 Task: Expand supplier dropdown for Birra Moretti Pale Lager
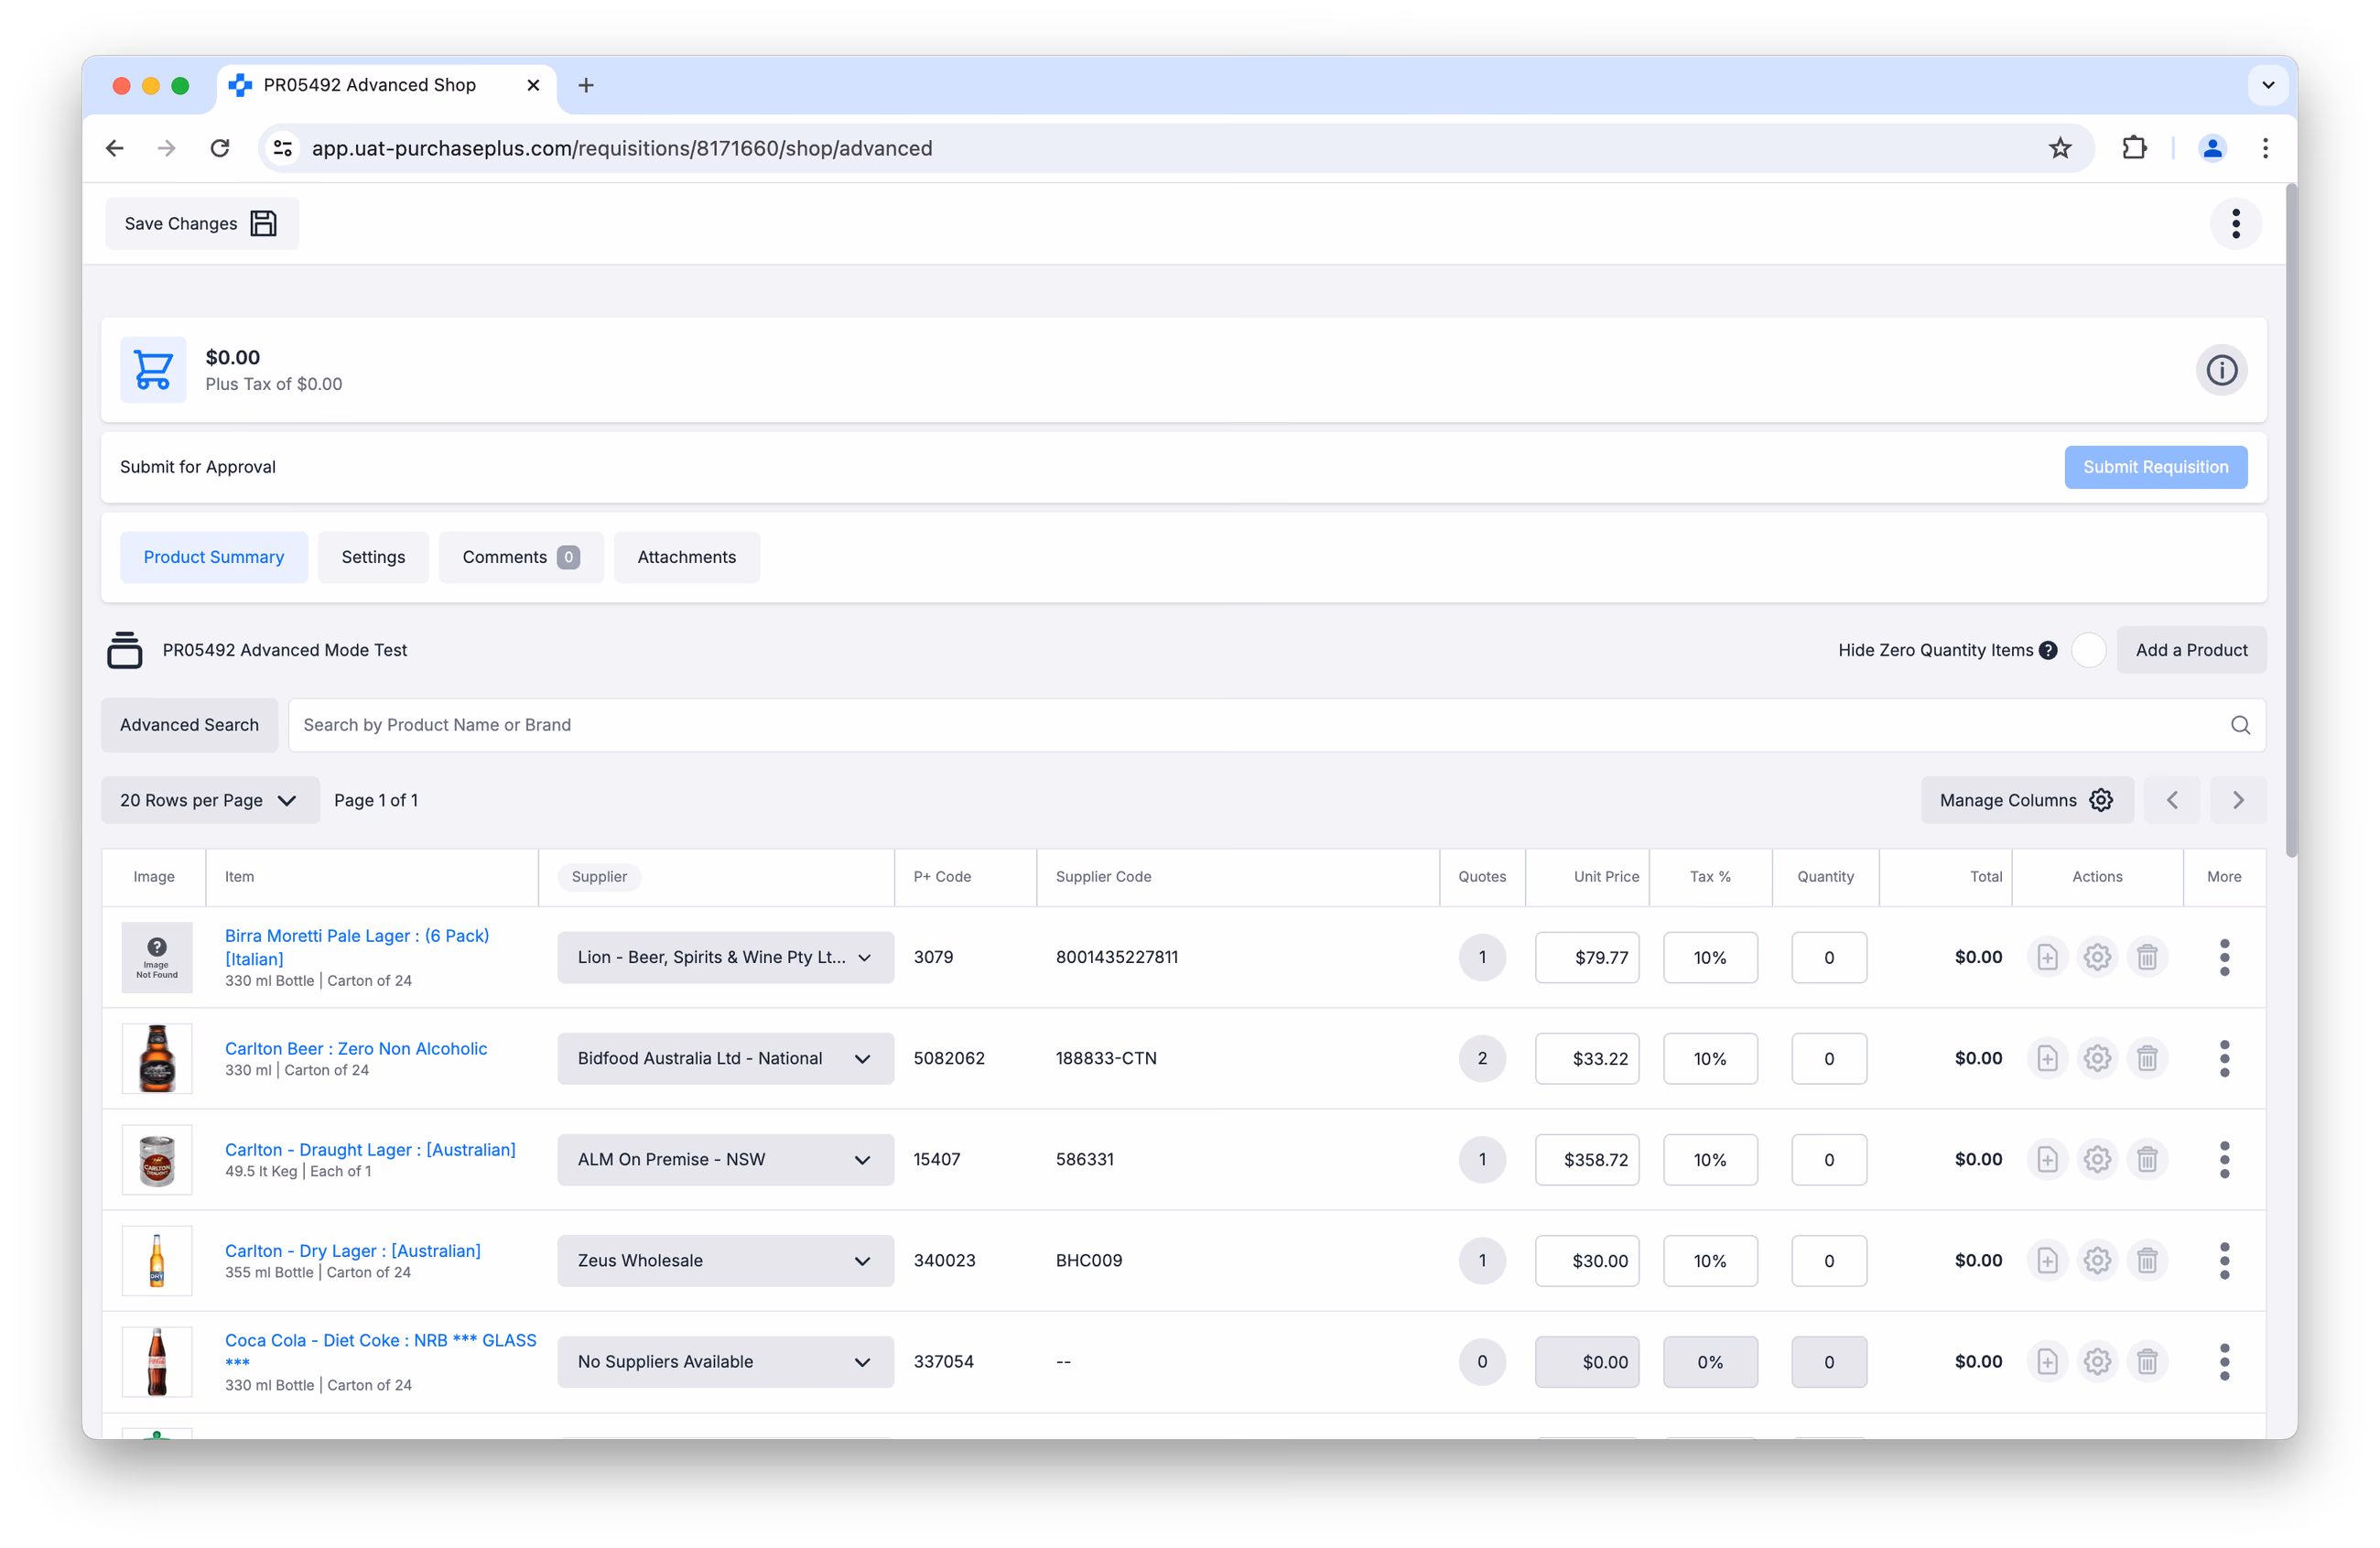(725, 957)
